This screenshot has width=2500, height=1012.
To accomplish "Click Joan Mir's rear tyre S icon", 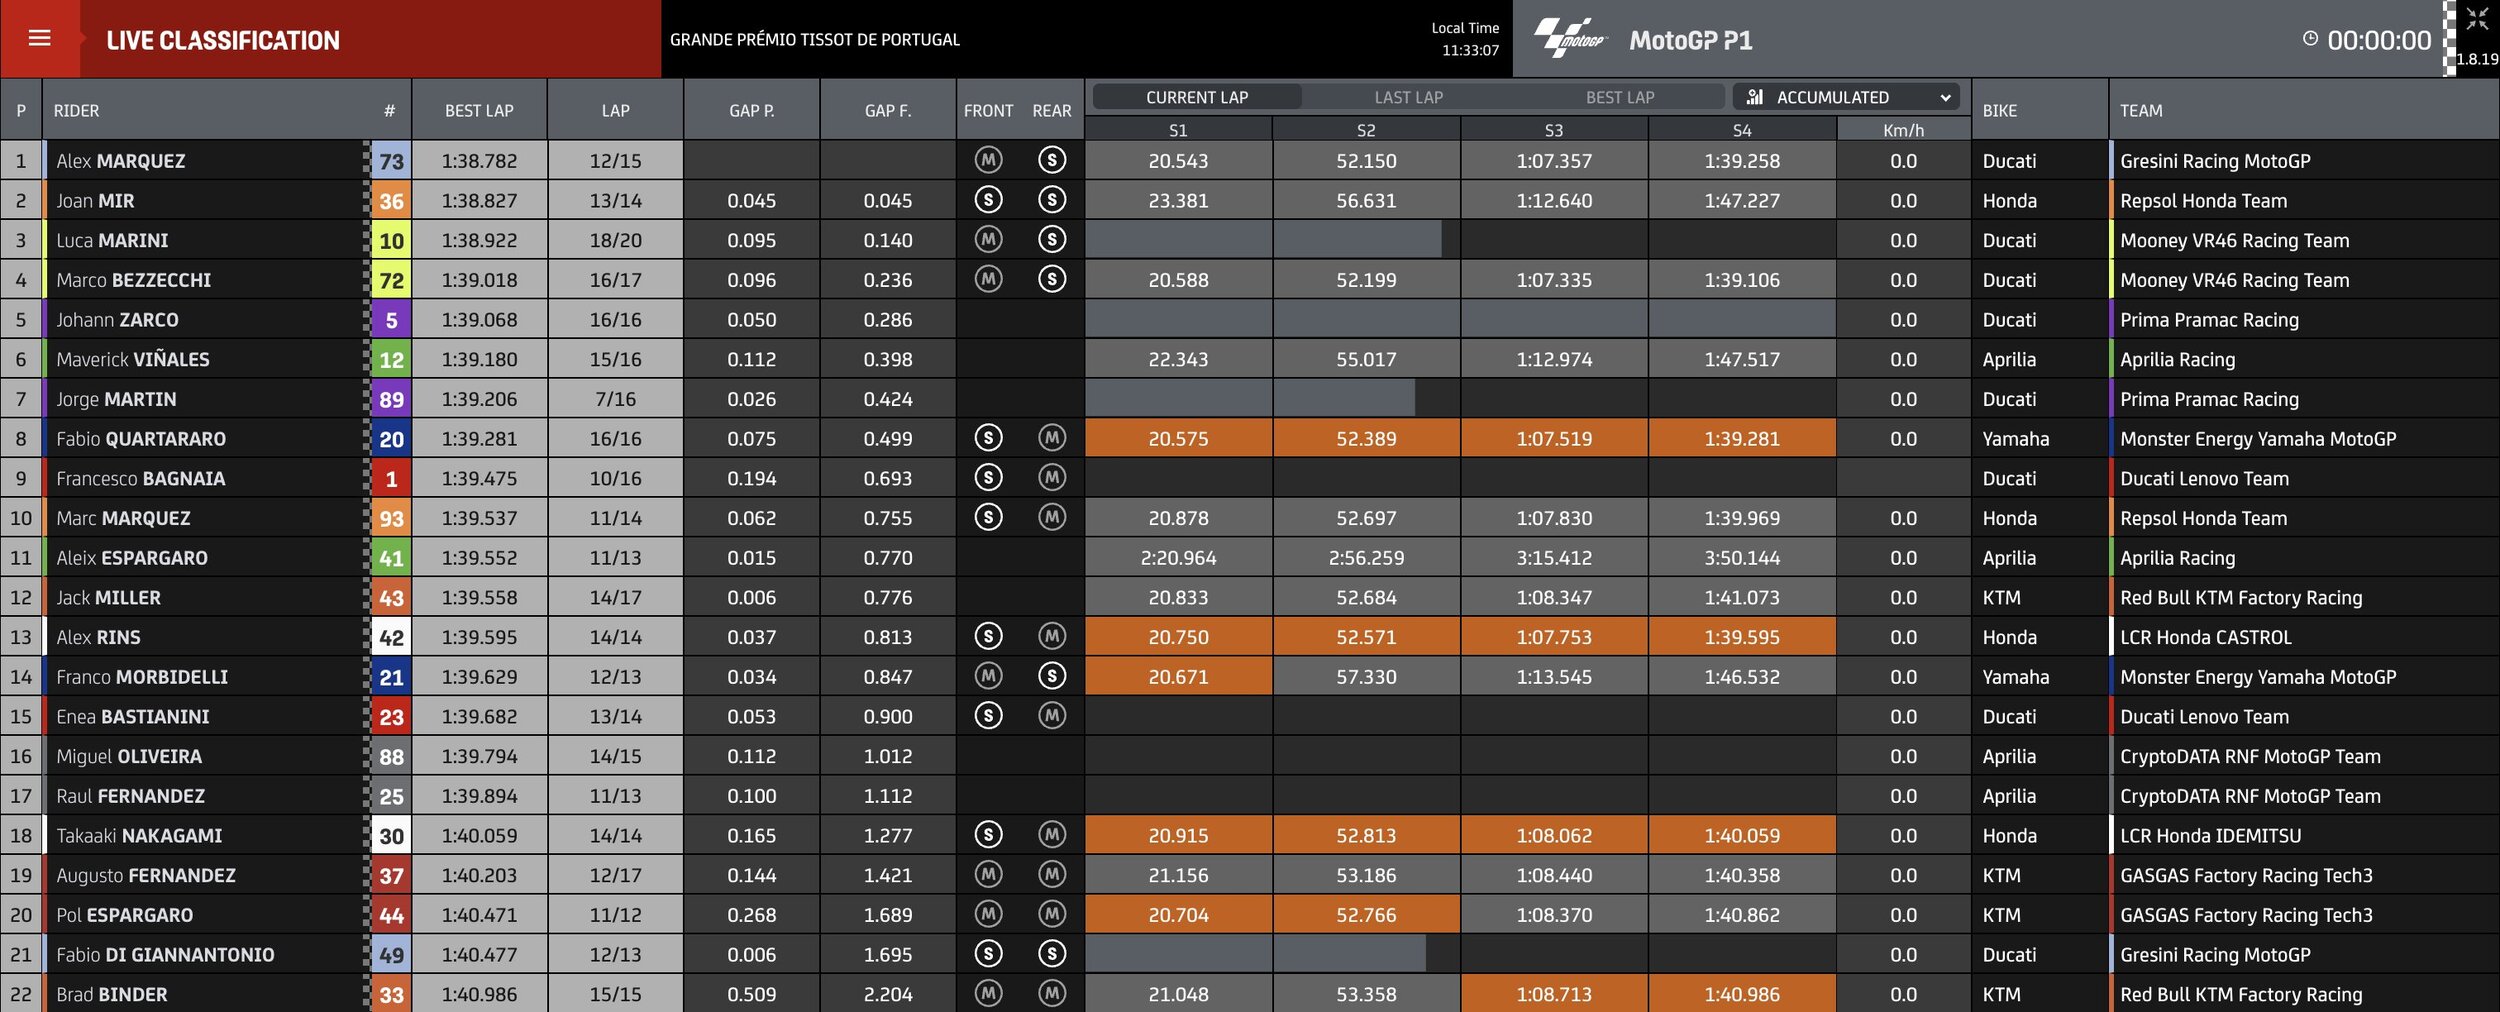I will 1052,200.
